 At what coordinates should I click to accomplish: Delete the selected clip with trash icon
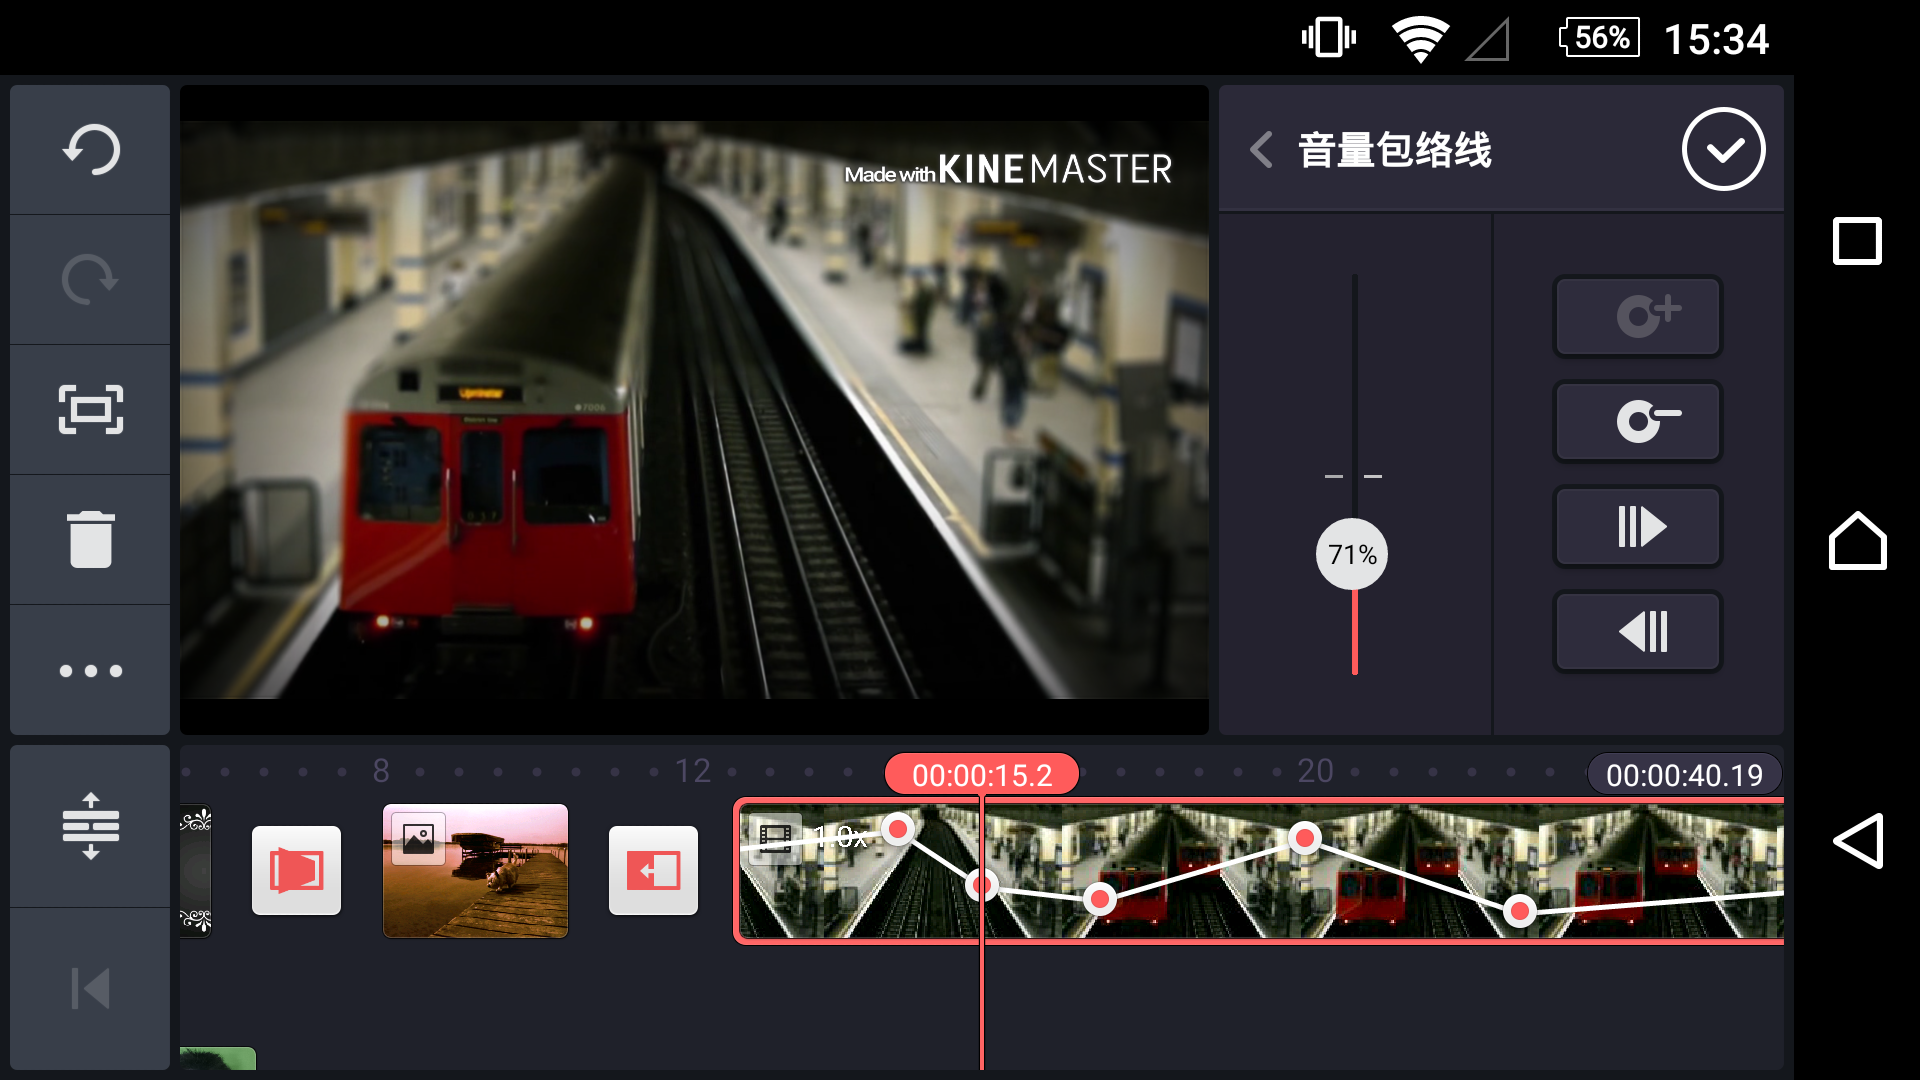(x=90, y=540)
